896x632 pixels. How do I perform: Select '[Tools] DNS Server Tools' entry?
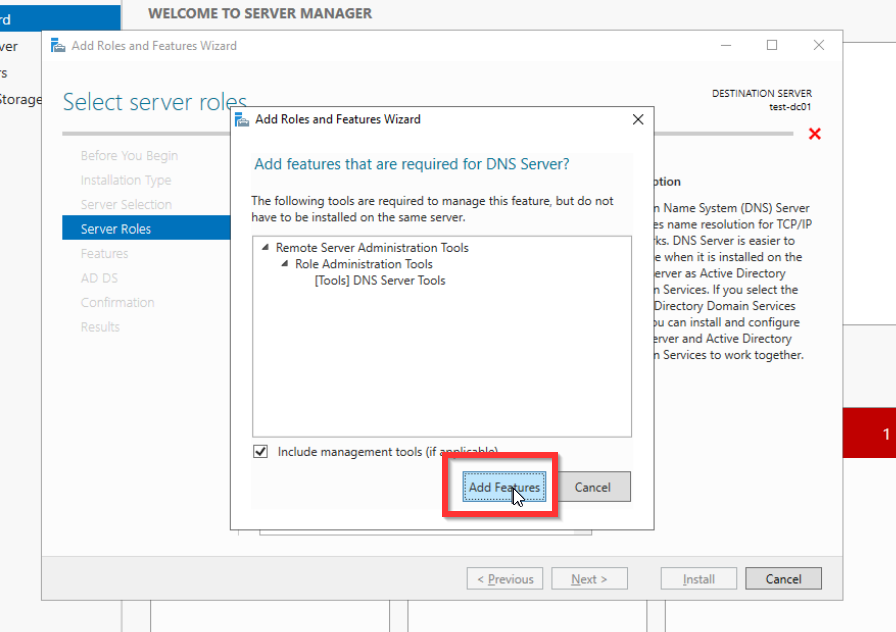[x=380, y=281]
